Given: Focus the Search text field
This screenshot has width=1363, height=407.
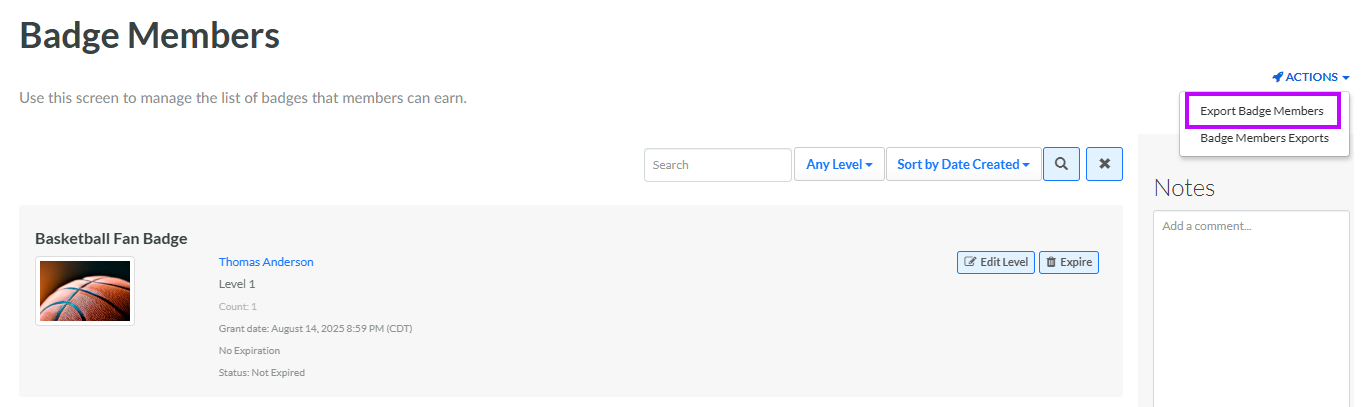Looking at the screenshot, I should click(x=717, y=165).
